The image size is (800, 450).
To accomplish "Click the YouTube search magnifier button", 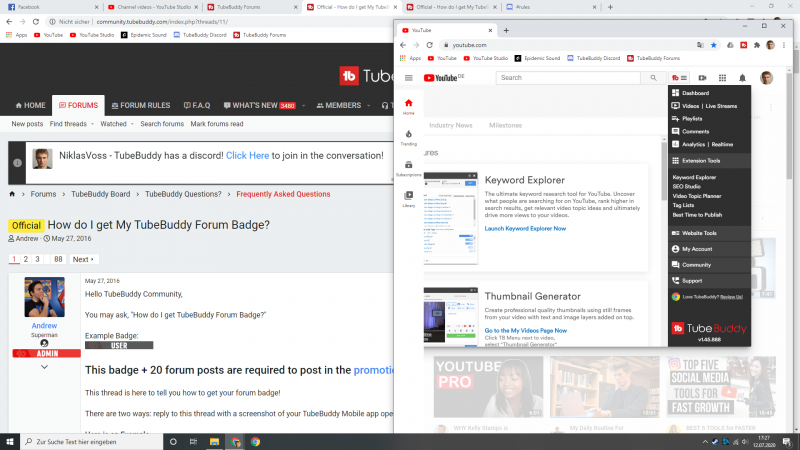I will 654,77.
